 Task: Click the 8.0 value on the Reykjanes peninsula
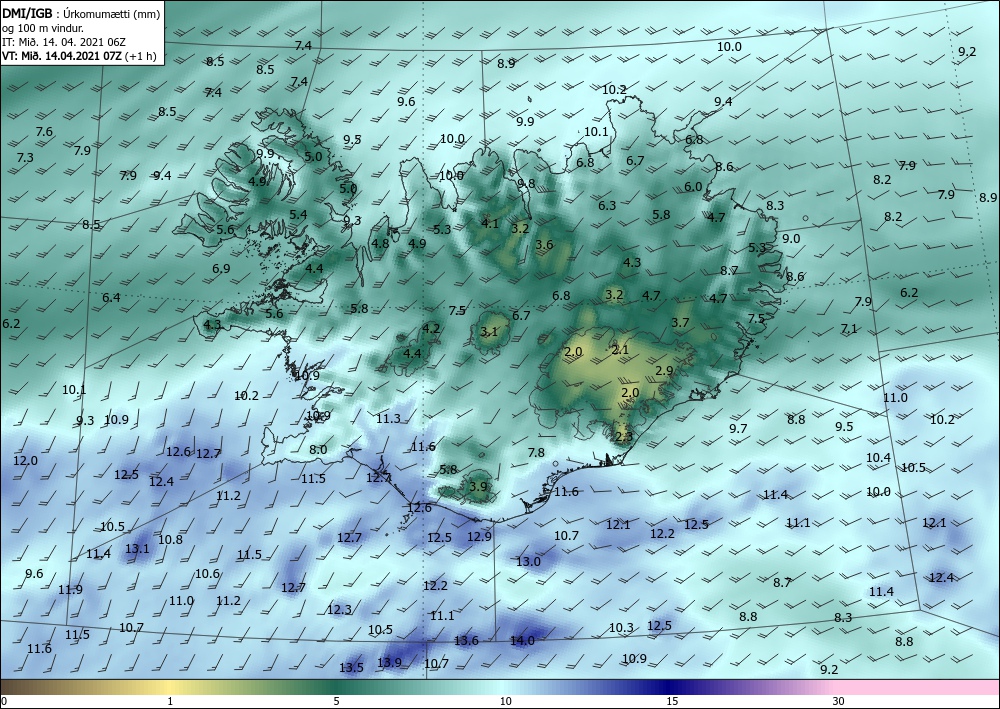318,449
